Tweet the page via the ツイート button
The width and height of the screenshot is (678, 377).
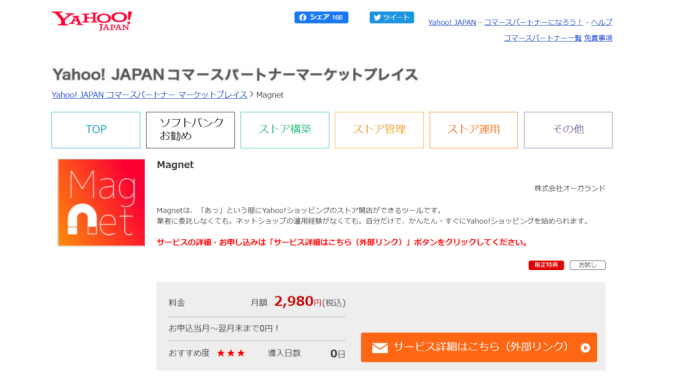pos(391,17)
